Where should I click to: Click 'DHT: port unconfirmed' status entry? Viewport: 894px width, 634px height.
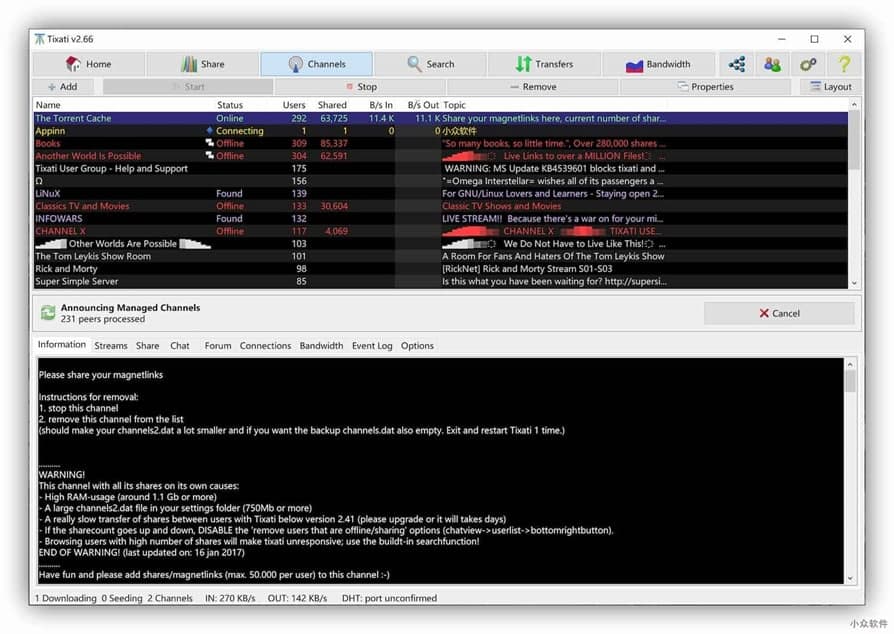pos(389,598)
